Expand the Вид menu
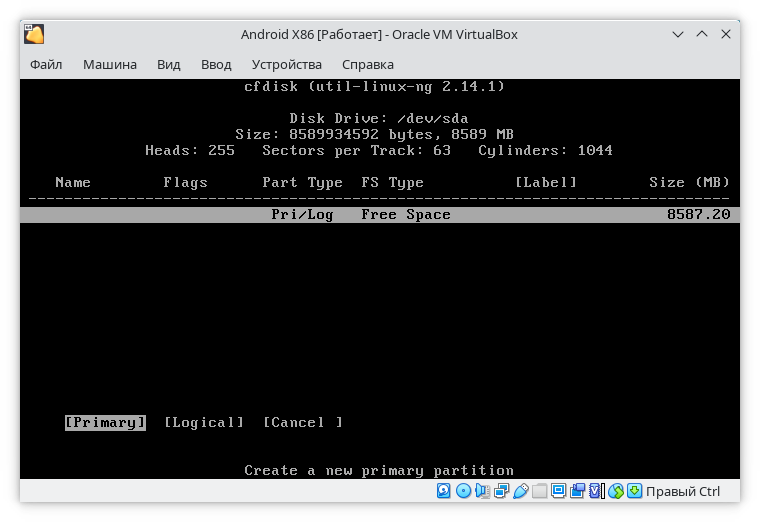Viewport: 760px width, 522px height. (168, 65)
